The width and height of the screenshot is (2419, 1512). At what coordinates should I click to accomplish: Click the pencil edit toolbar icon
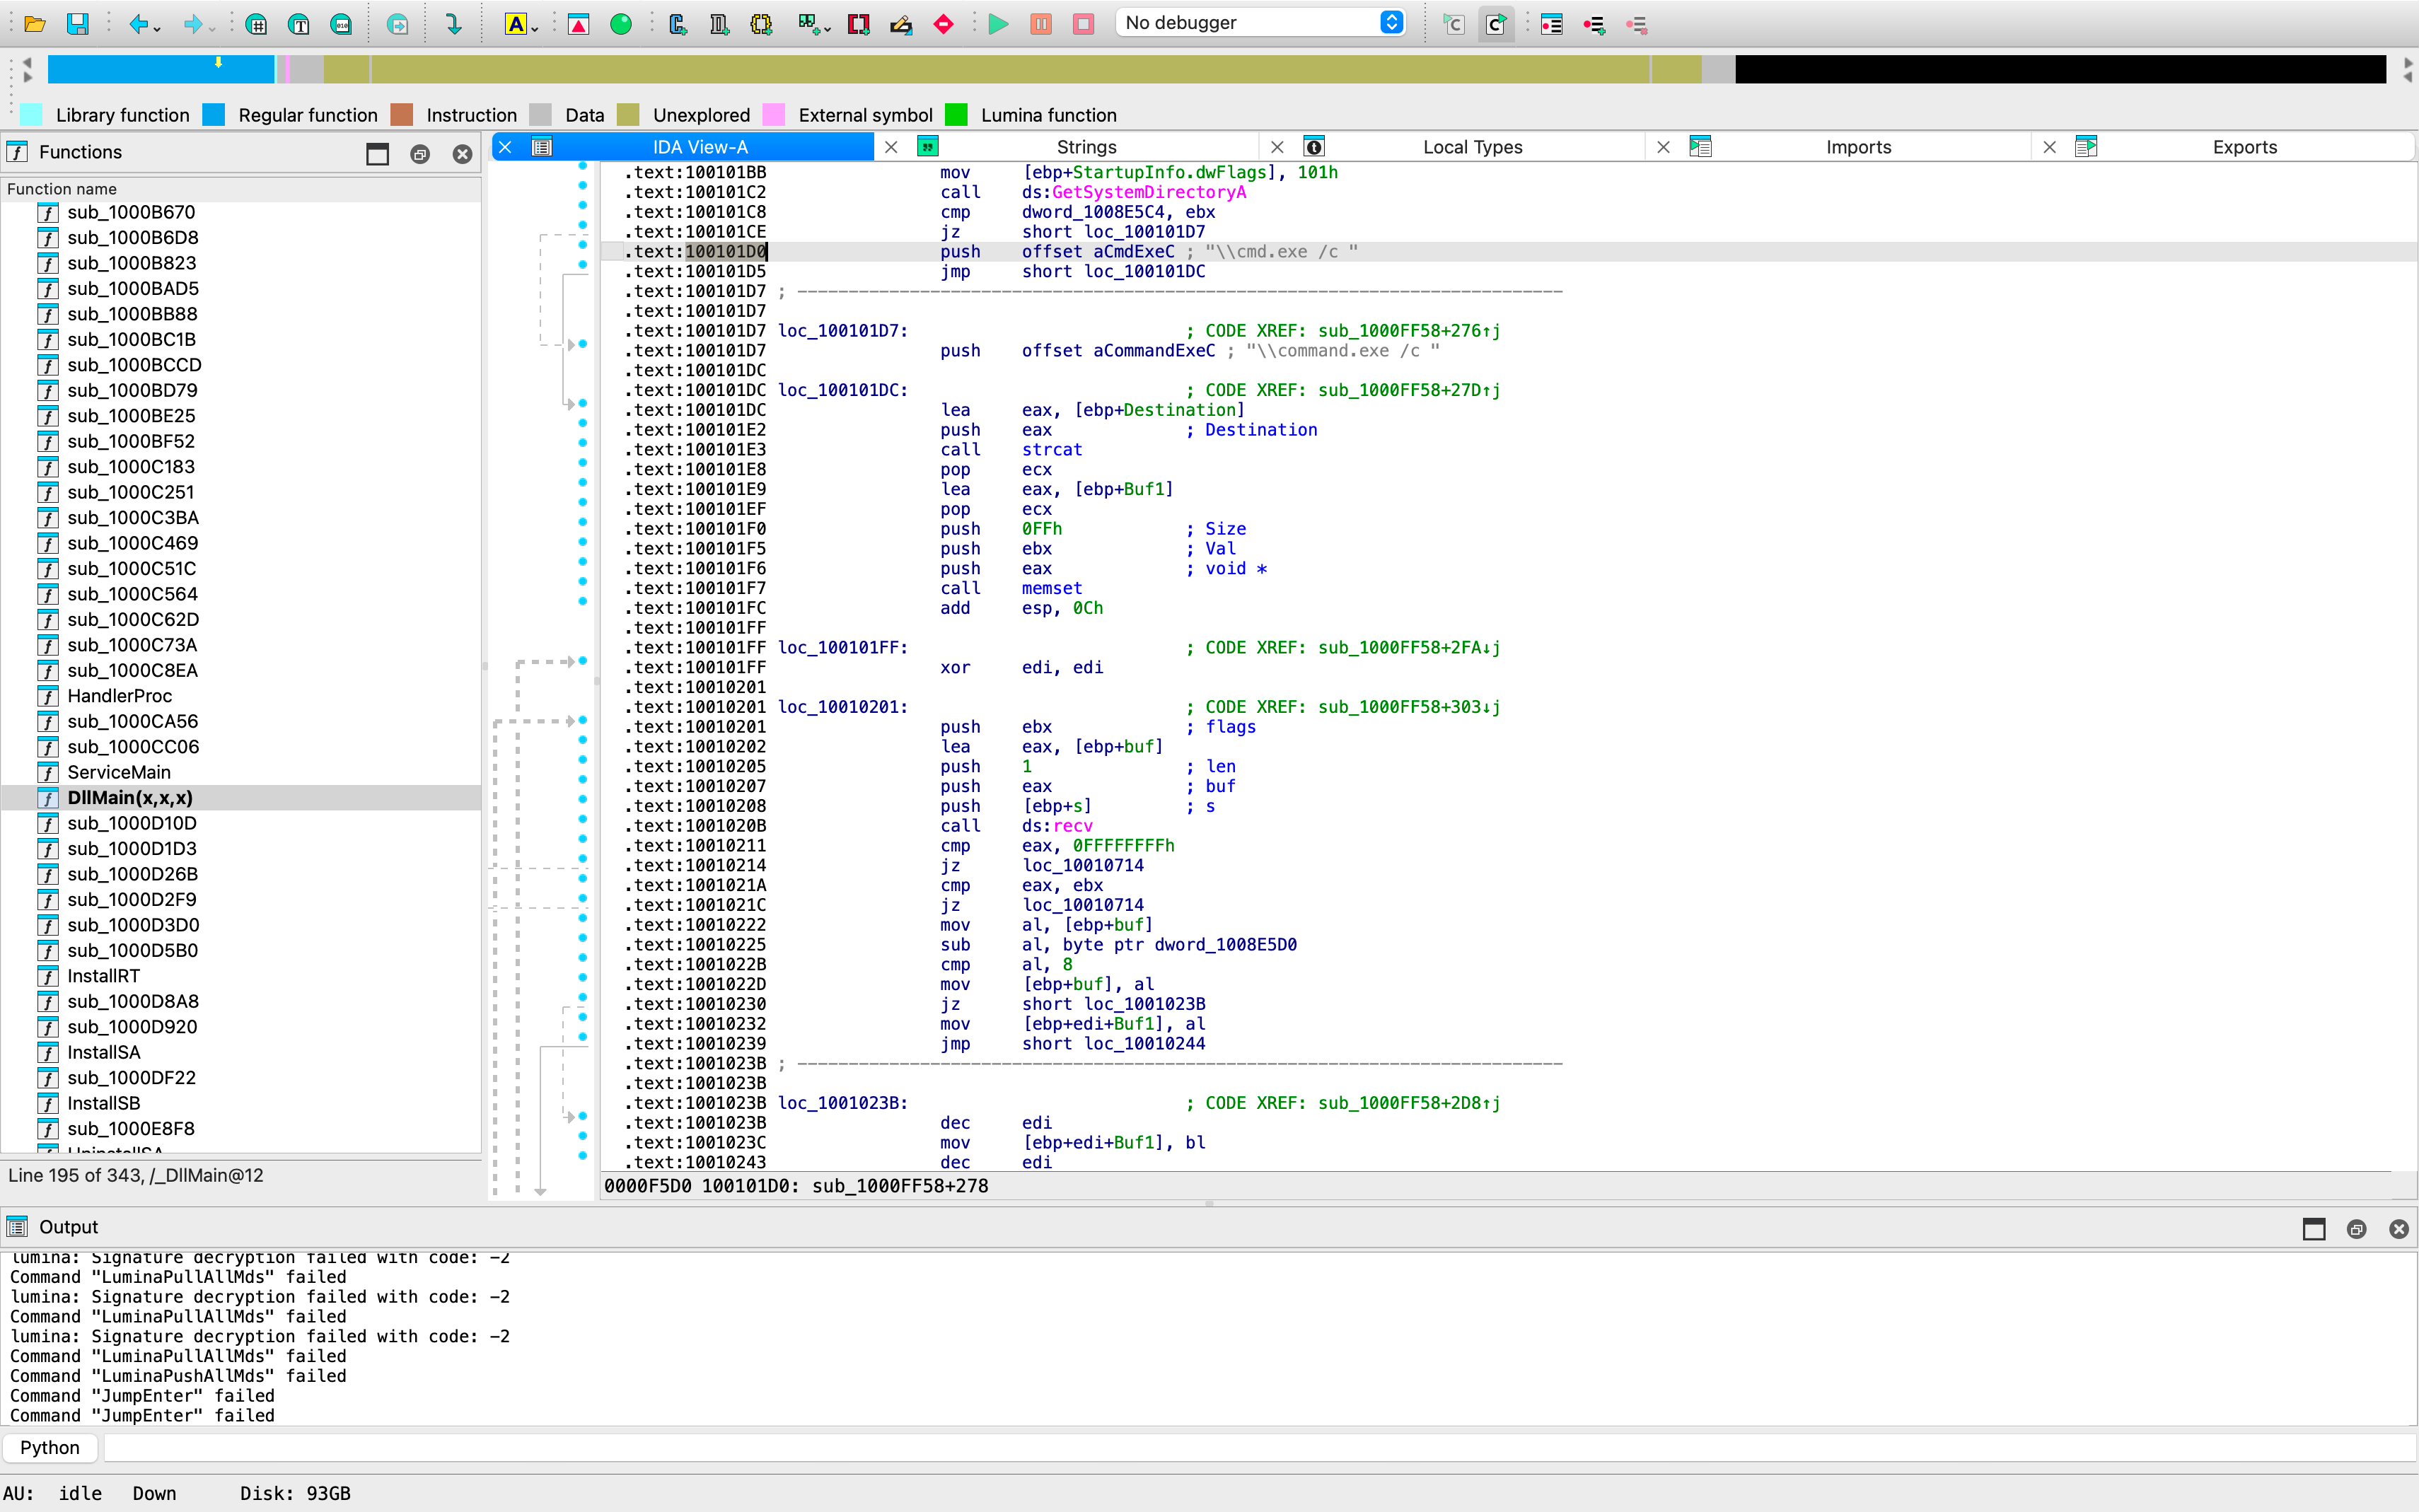[901, 24]
